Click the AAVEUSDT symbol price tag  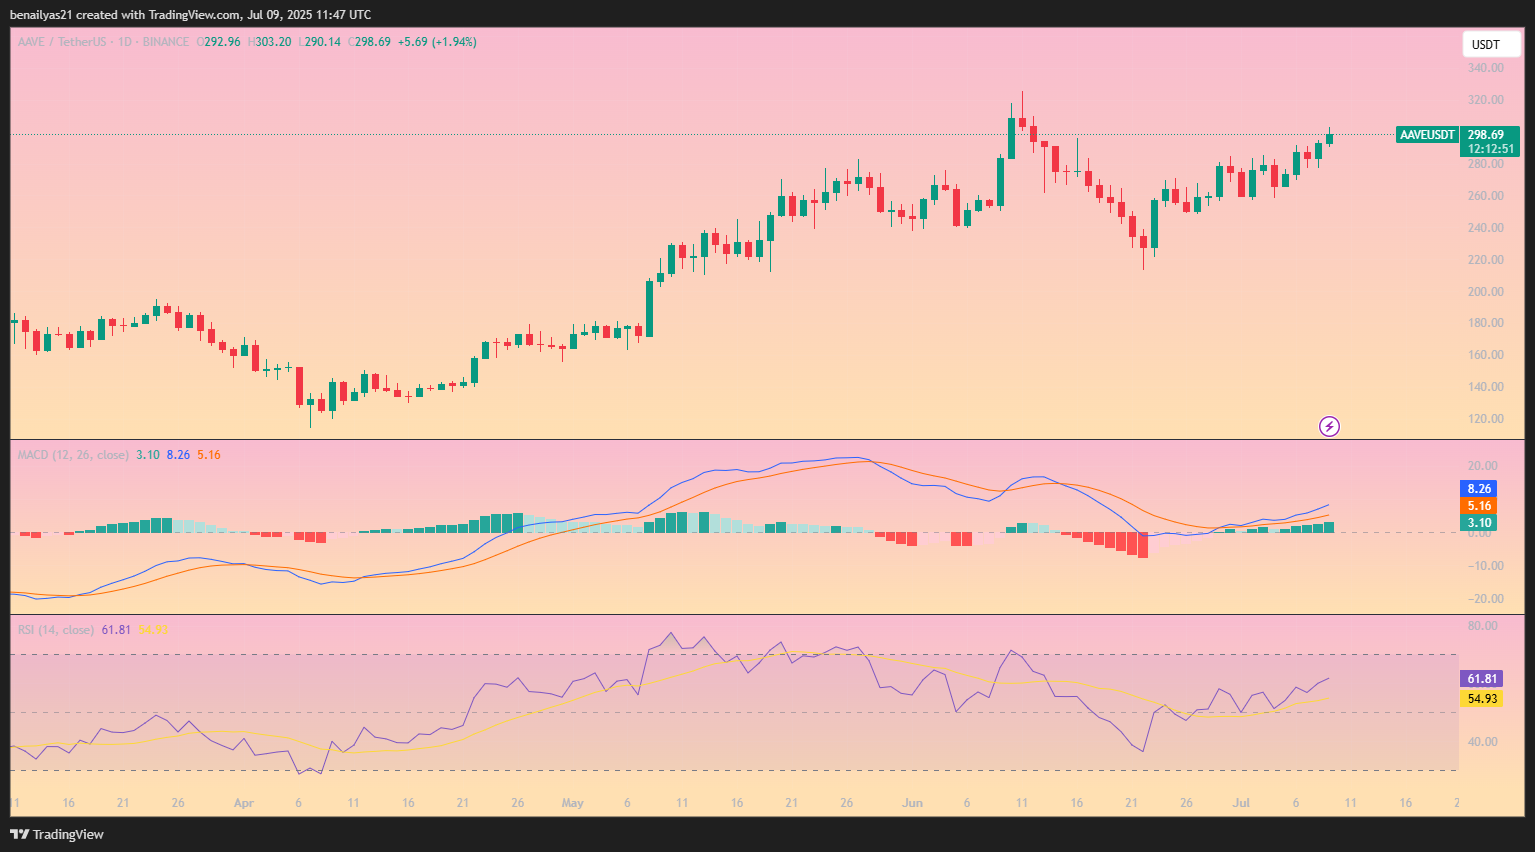coord(1427,135)
